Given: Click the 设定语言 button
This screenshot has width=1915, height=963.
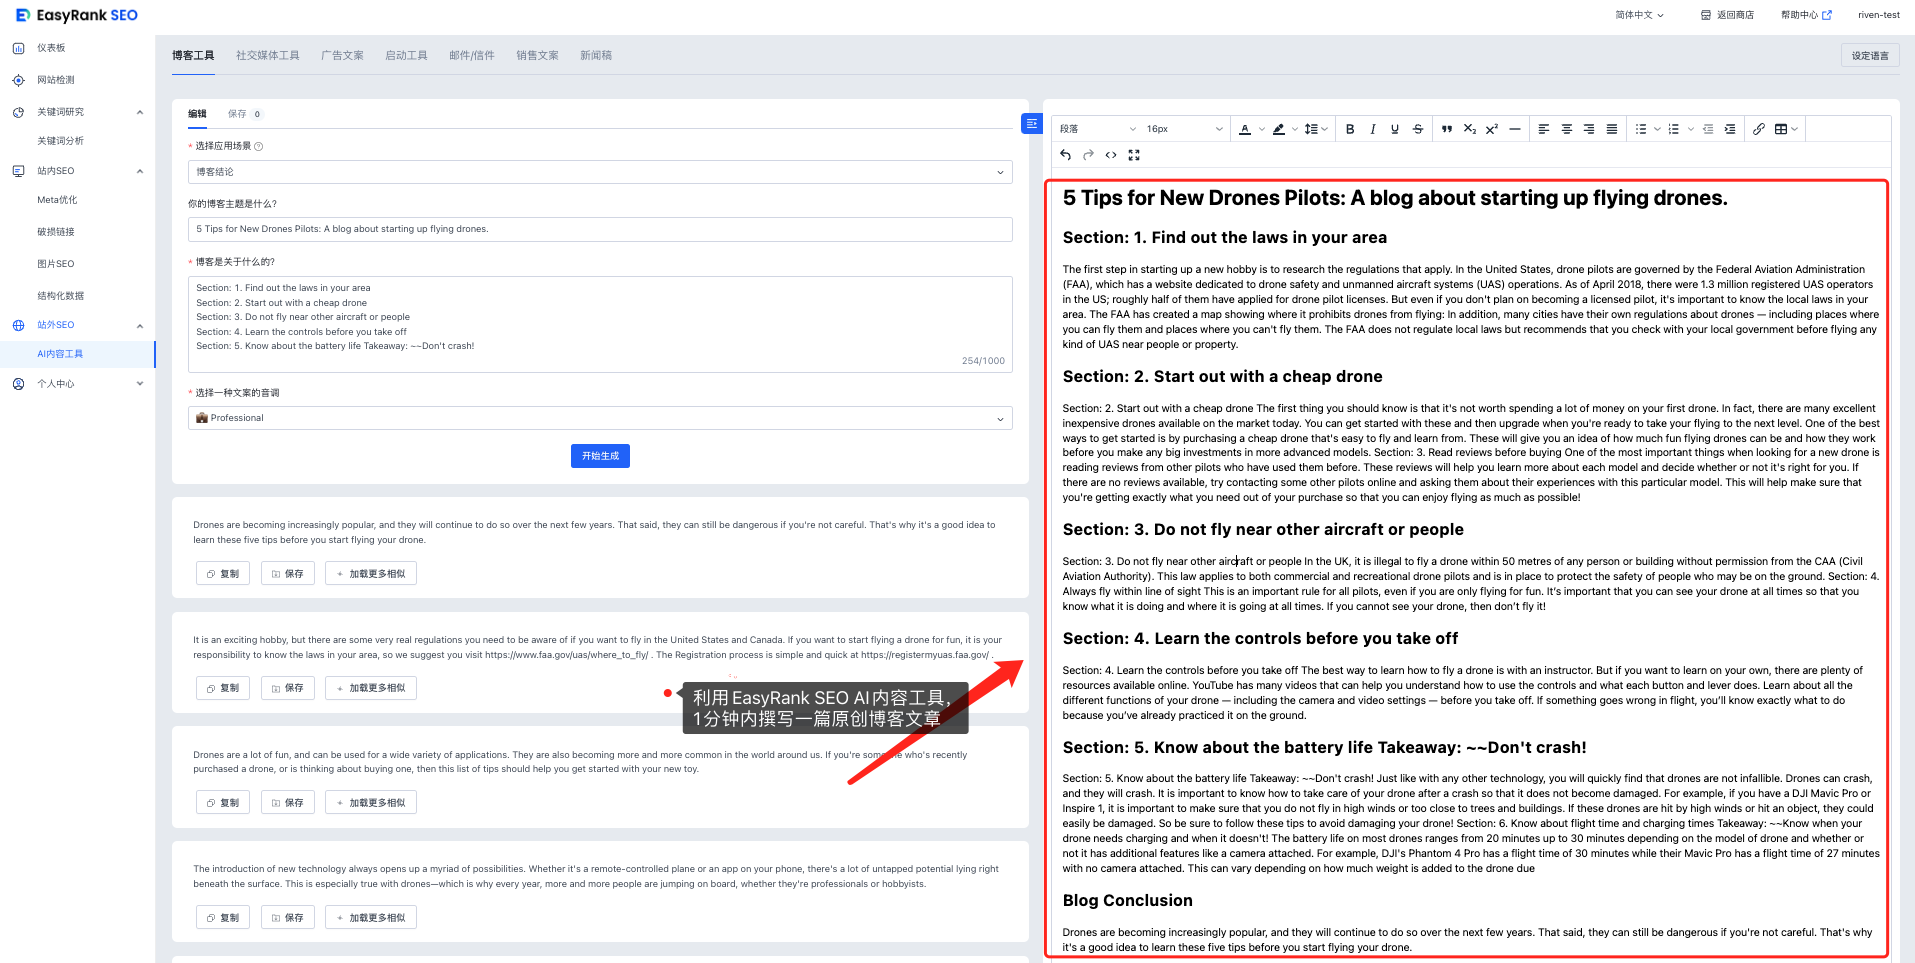Looking at the screenshot, I should click(x=1870, y=56).
